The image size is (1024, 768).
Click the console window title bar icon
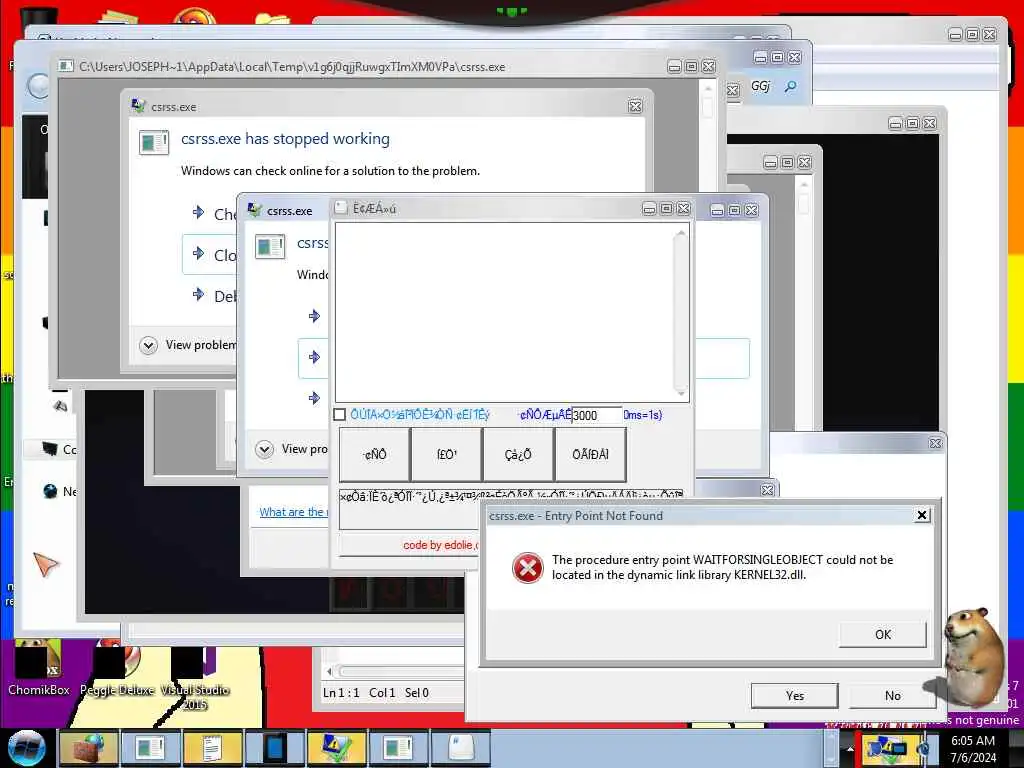65,66
